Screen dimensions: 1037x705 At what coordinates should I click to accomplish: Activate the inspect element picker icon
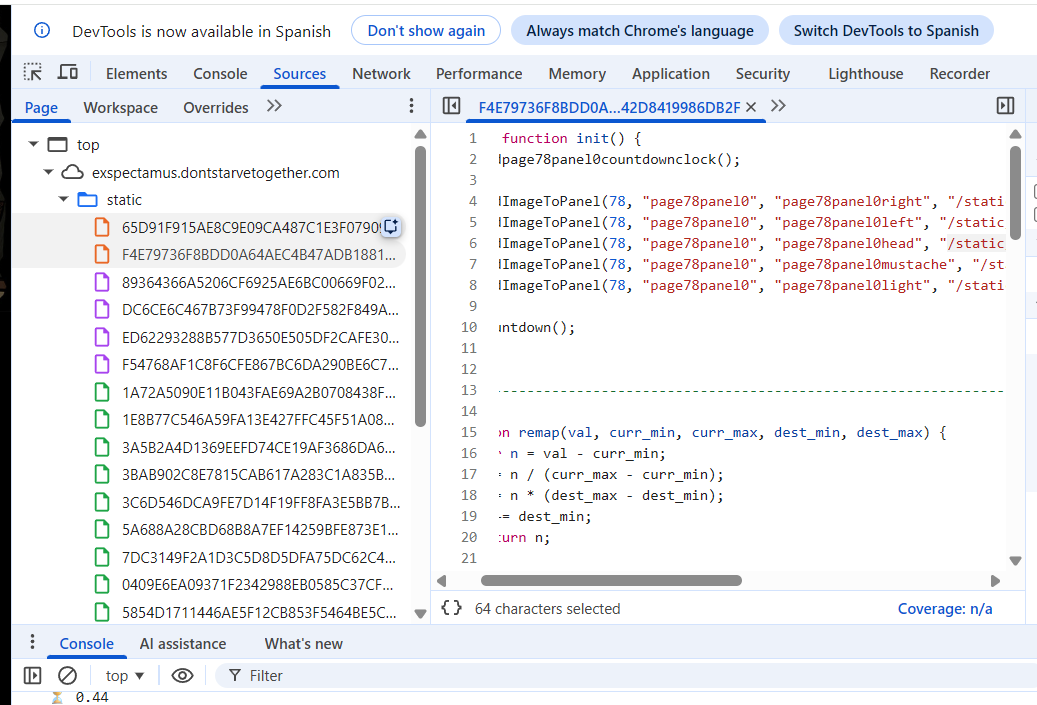click(x=32, y=72)
